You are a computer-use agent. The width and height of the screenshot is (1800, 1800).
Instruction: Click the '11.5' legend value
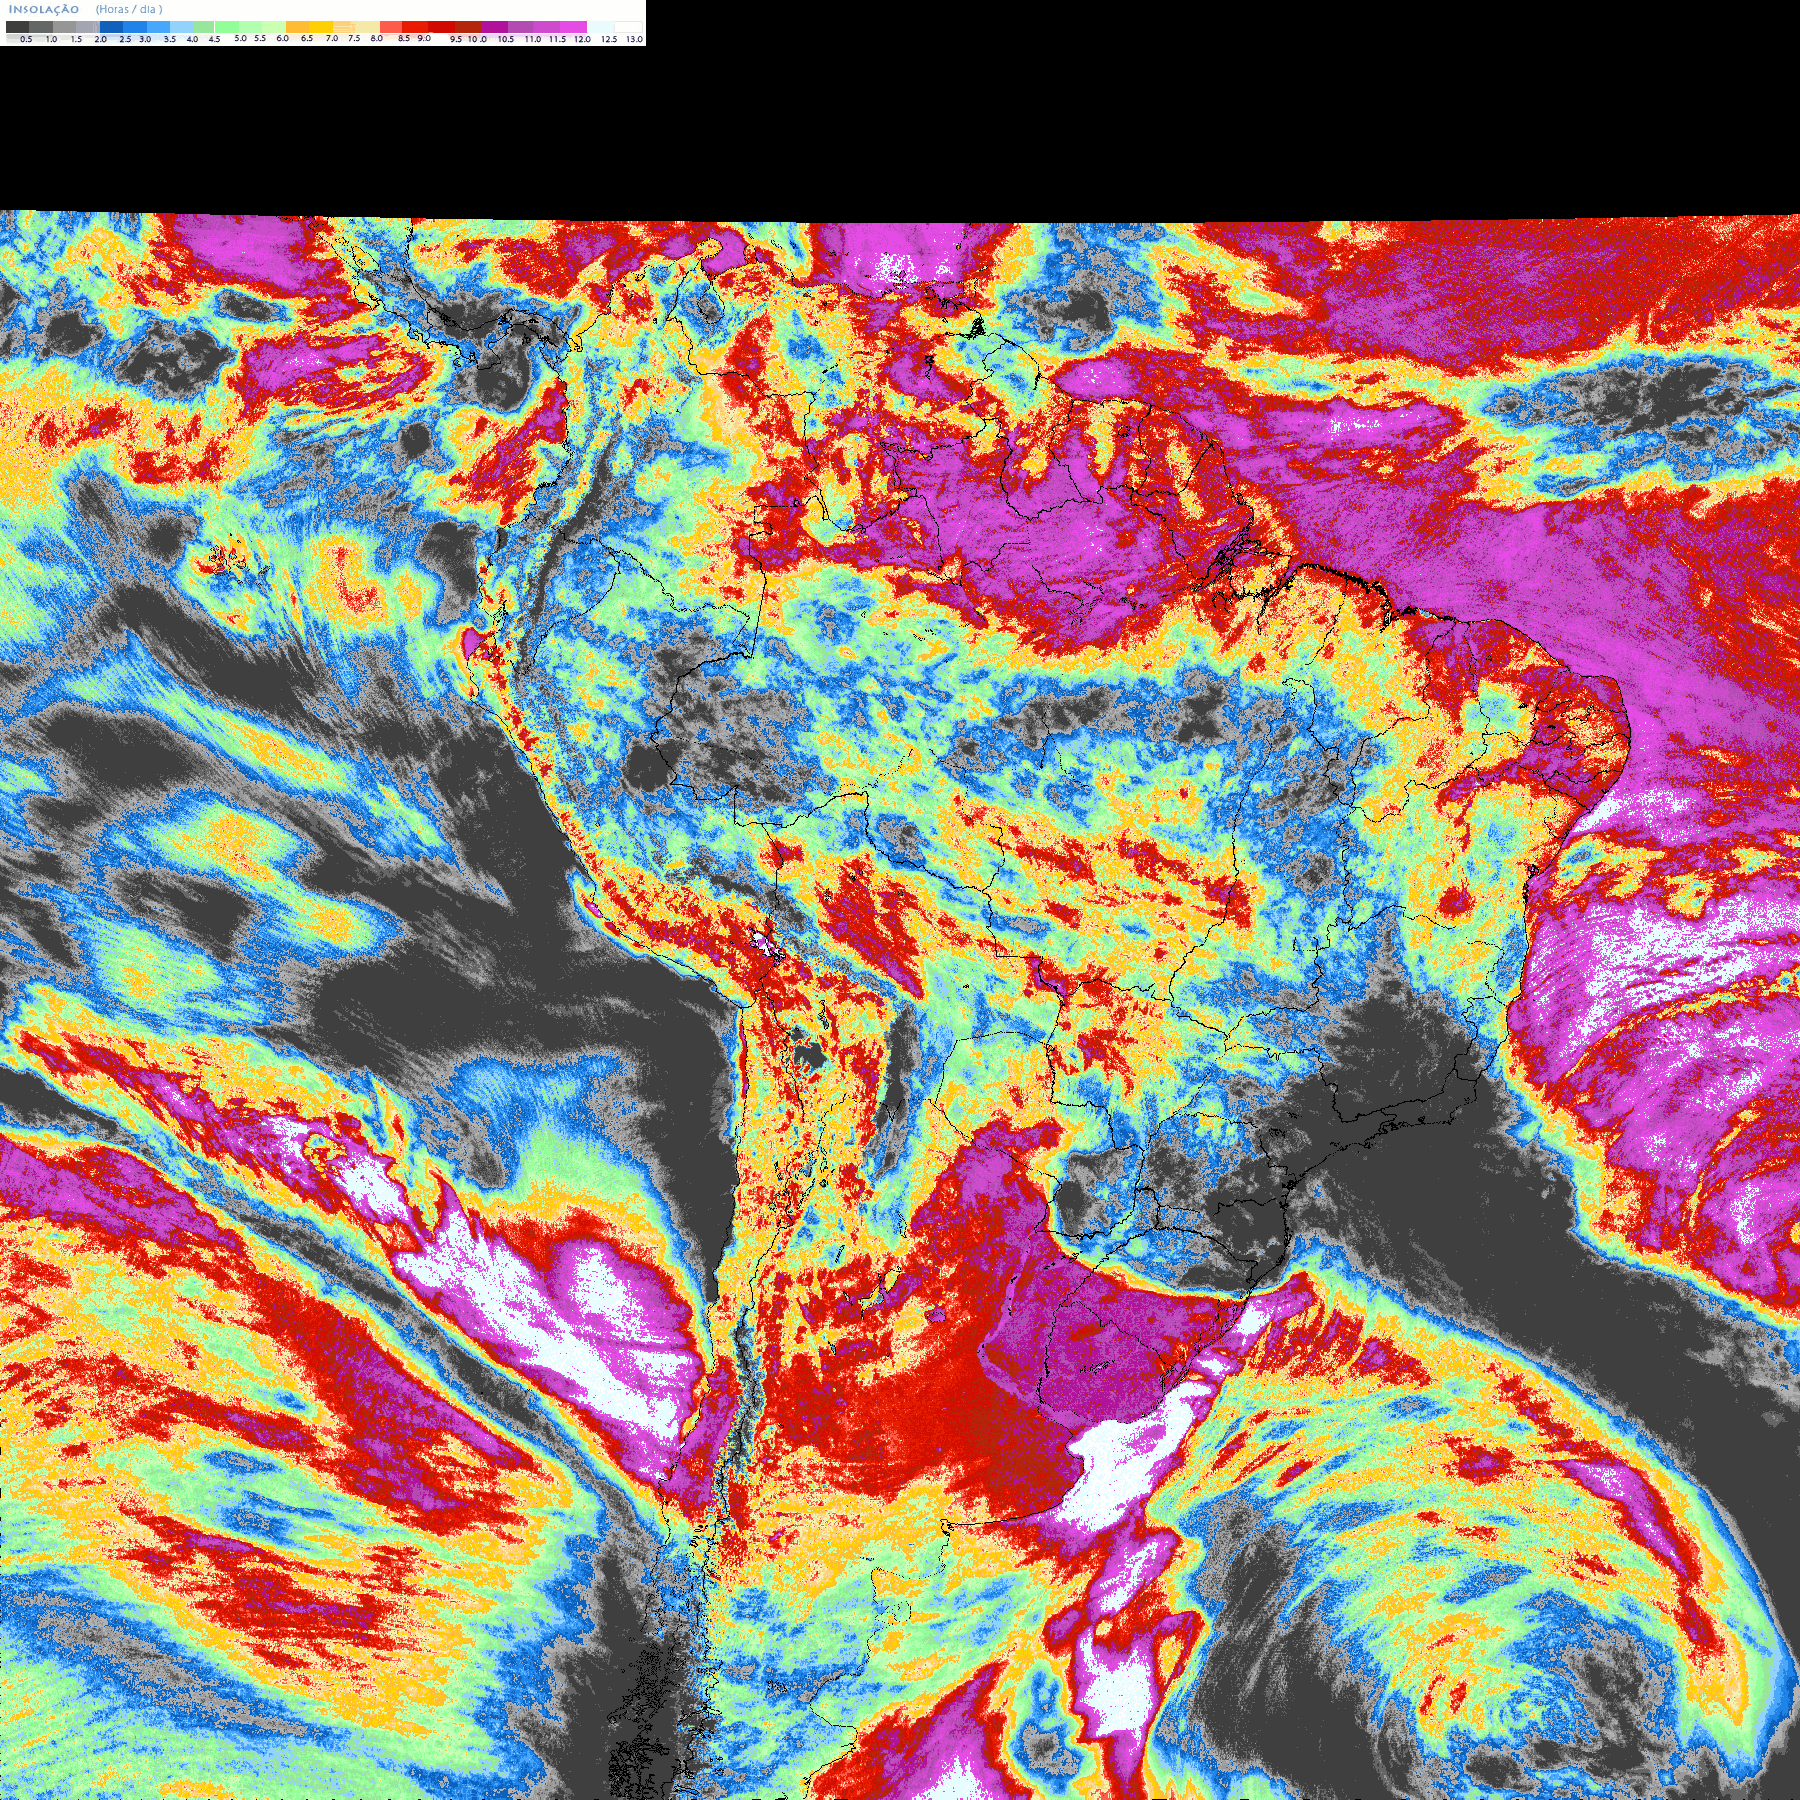[557, 39]
